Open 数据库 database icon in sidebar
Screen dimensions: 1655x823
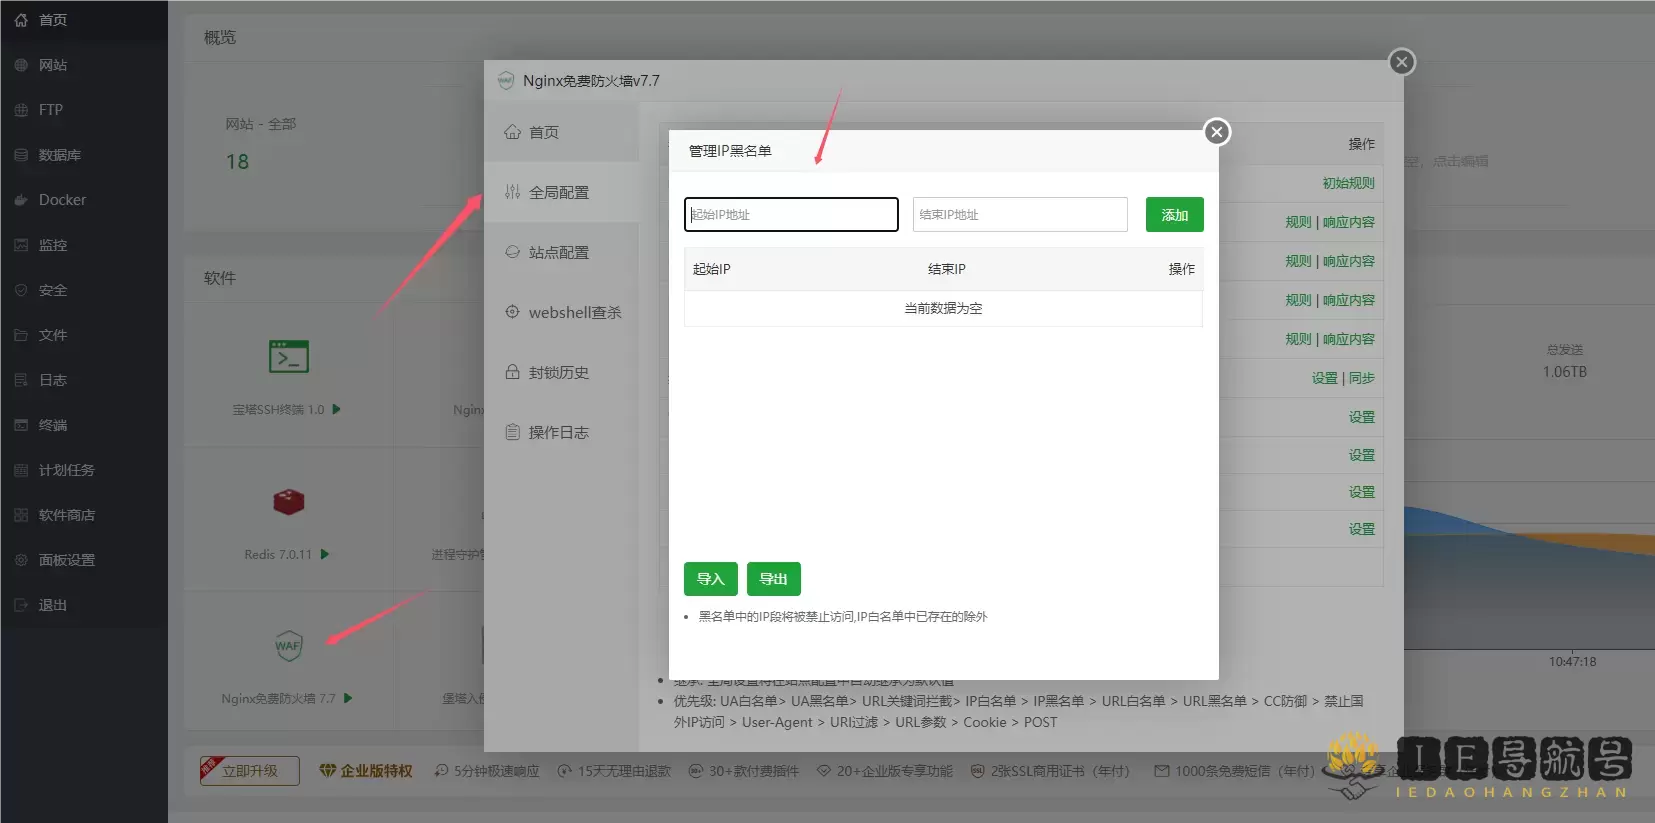(21, 155)
